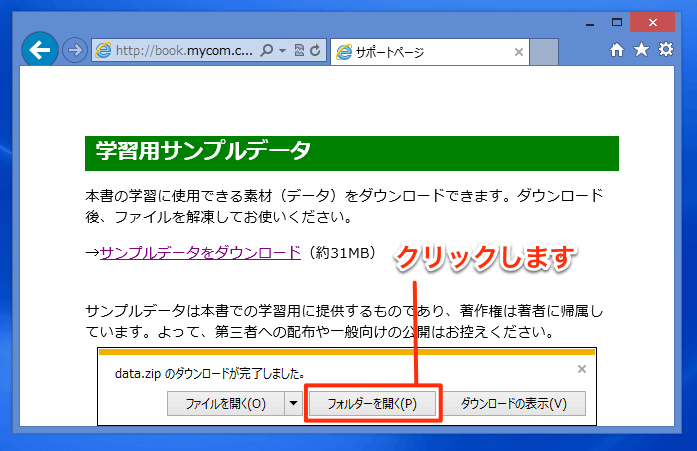Open Favorites star icon

pos(641,49)
